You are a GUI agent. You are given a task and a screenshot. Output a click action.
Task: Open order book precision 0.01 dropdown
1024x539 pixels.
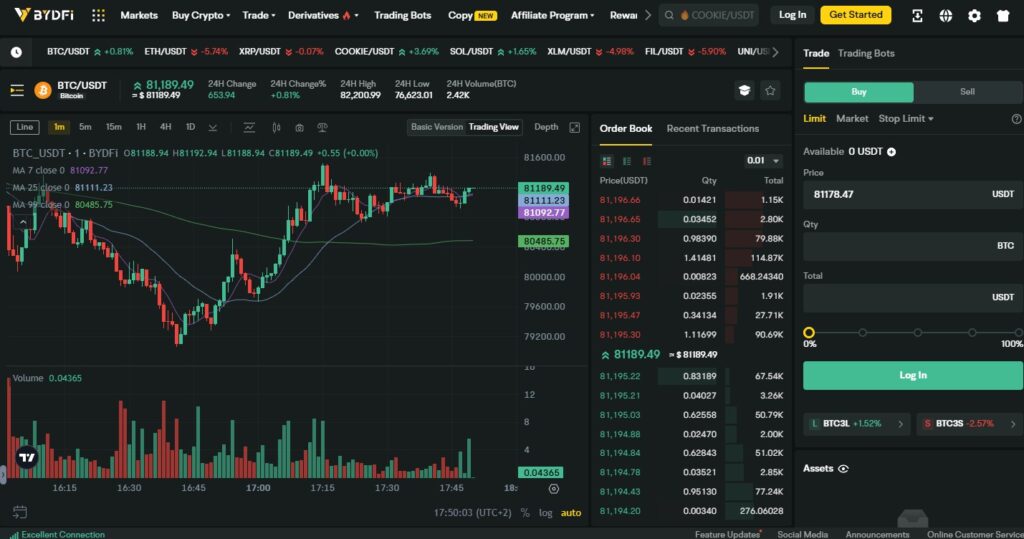[x=763, y=161]
